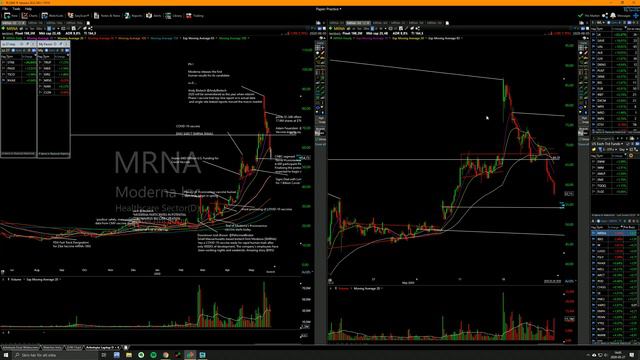Open Moving Average 20 label in right volume pane
This screenshot has width=640, height=360.
point(367,288)
